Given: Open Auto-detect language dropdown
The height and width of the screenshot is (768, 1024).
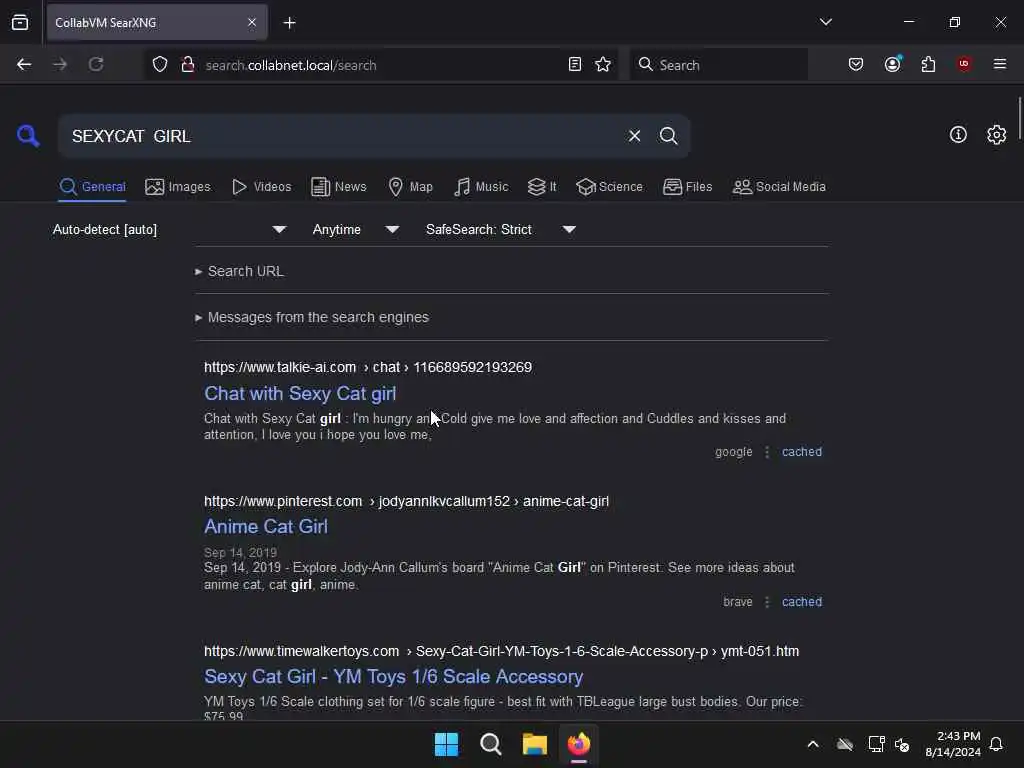Looking at the screenshot, I should [x=170, y=229].
